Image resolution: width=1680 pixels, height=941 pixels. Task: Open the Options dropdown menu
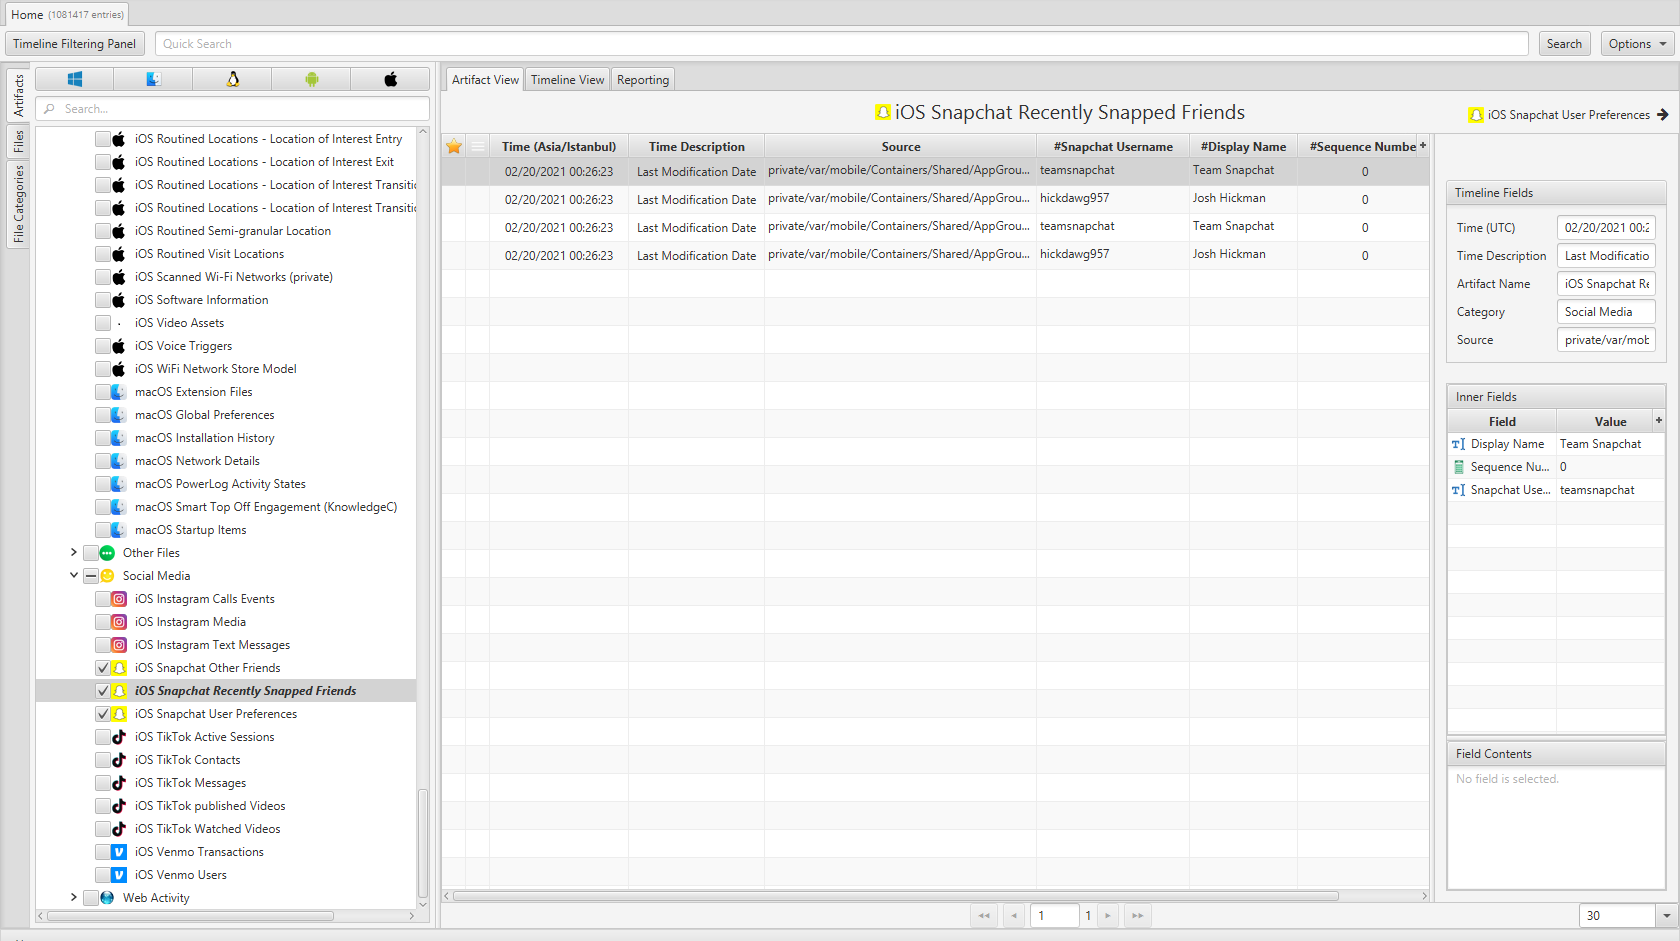click(1639, 44)
